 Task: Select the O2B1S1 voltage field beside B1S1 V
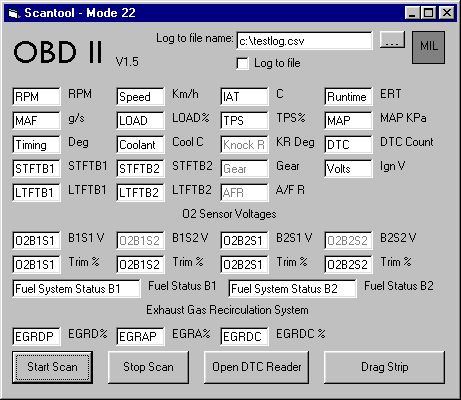[x=36, y=241]
